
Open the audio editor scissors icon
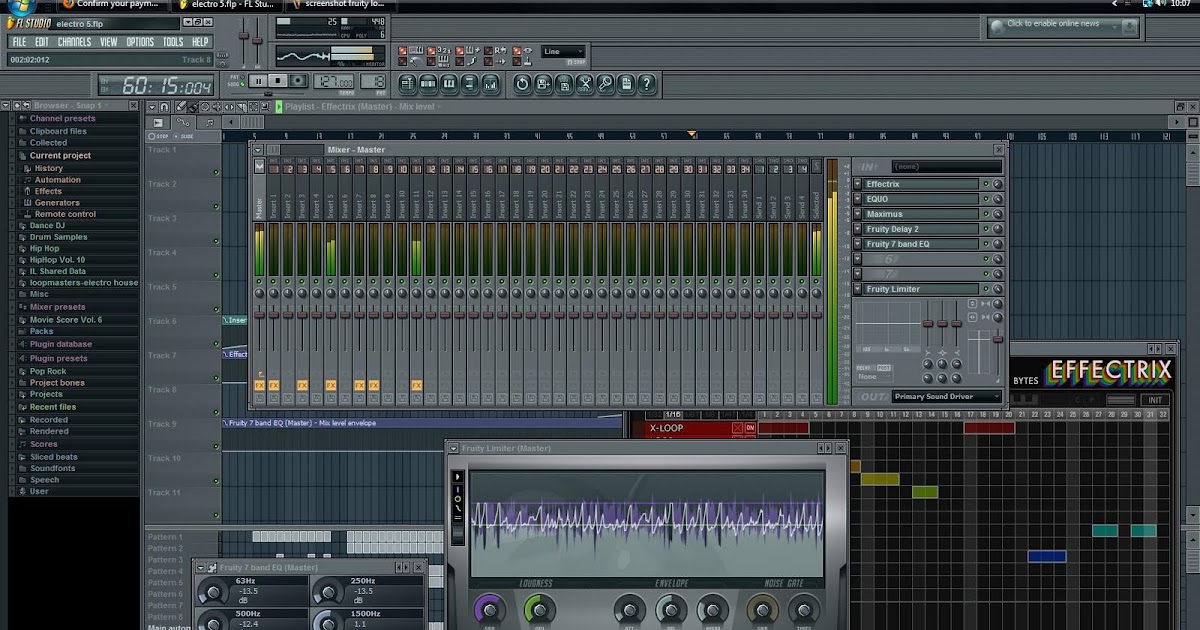[x=585, y=84]
